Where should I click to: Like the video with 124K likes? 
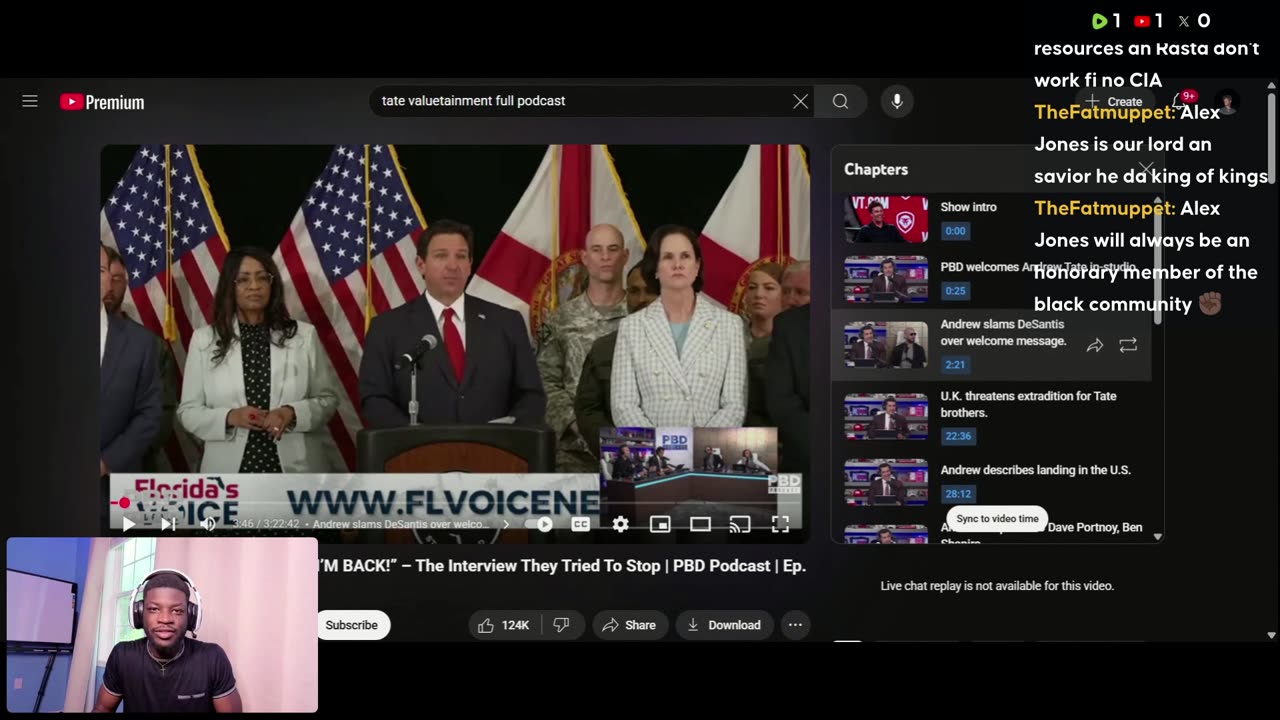coord(505,625)
